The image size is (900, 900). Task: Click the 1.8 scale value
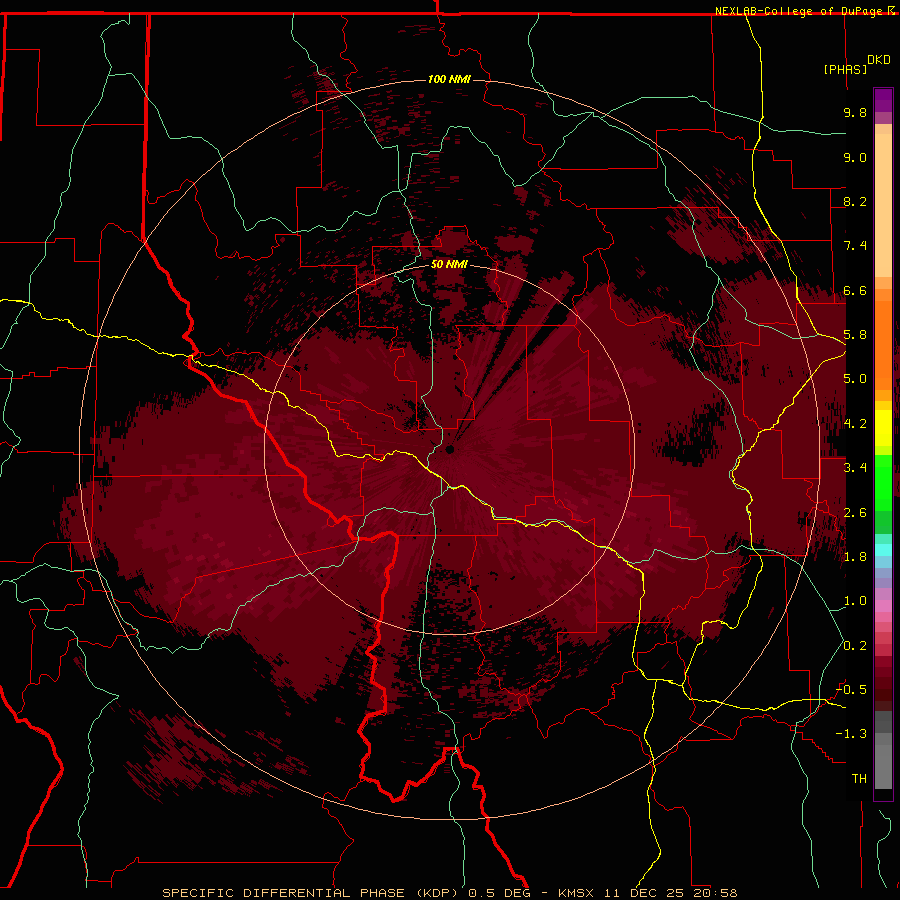855,557
